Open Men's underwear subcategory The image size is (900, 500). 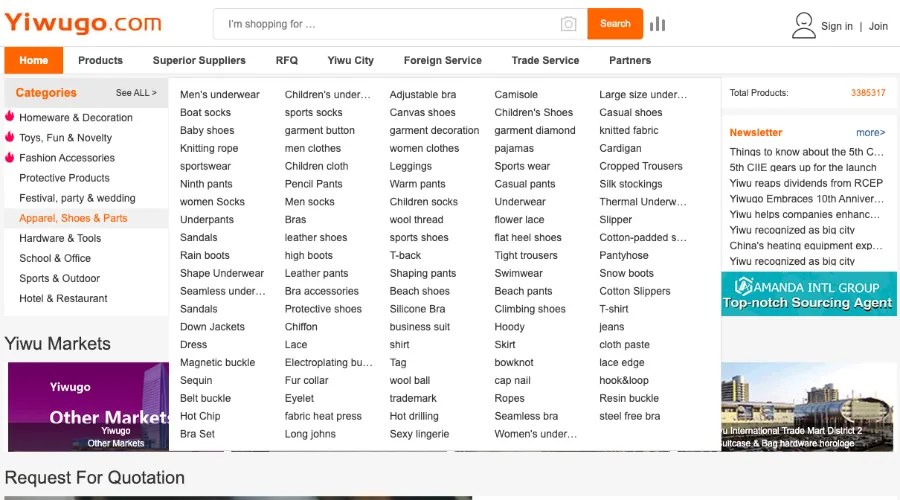coord(219,95)
